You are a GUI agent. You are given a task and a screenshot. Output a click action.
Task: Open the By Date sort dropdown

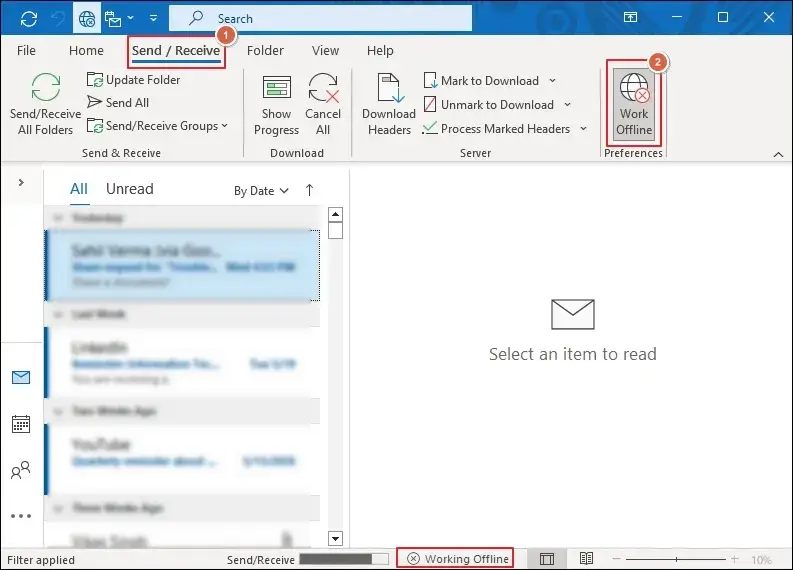[261, 191]
